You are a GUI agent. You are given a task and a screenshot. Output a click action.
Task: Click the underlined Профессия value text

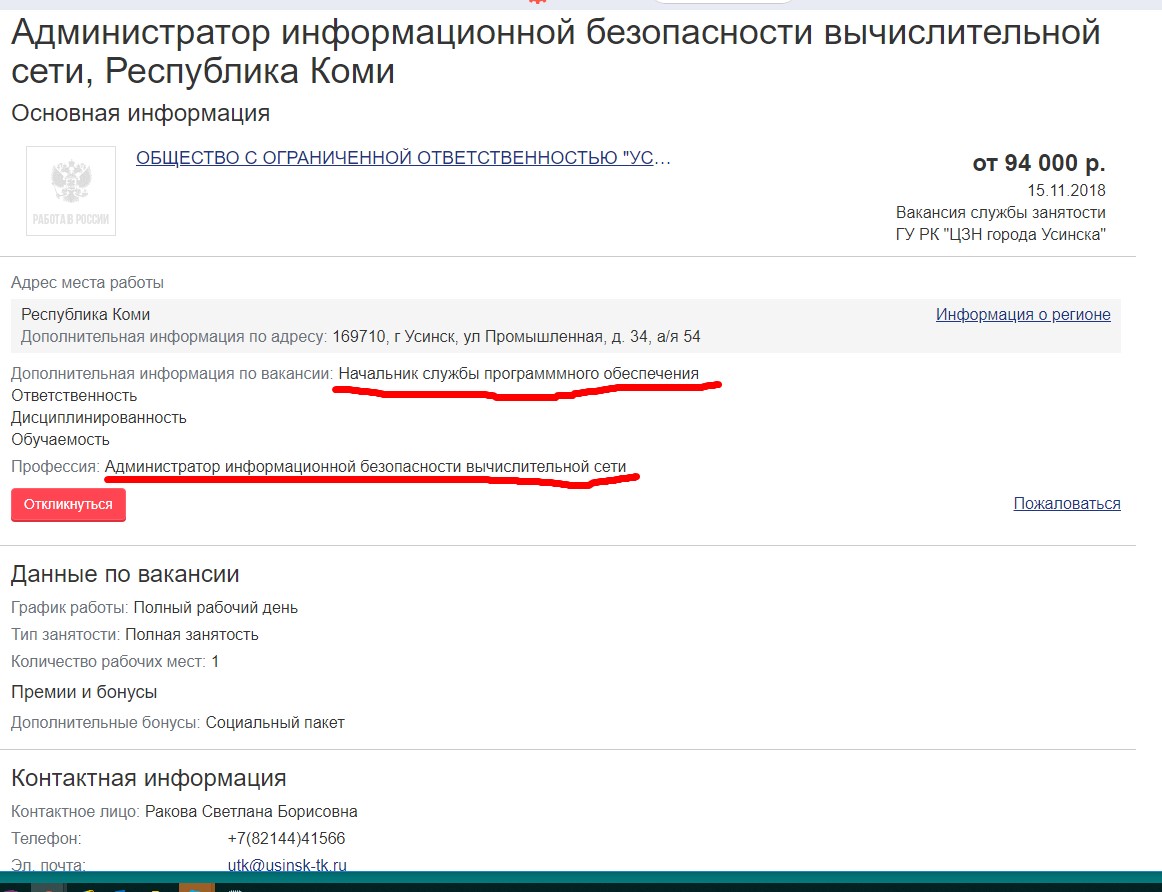click(x=365, y=466)
